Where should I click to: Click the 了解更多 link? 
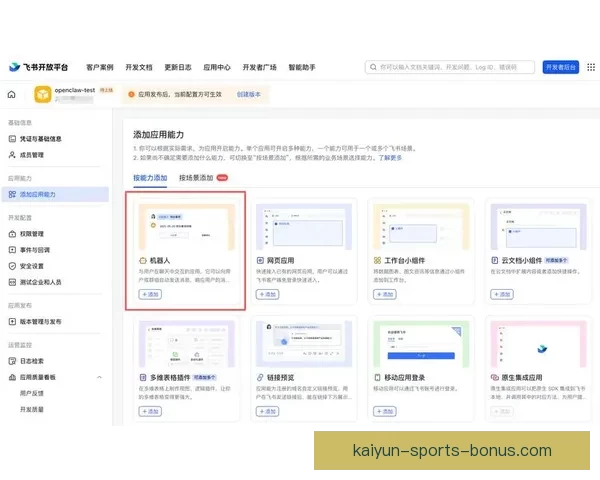(x=390, y=158)
